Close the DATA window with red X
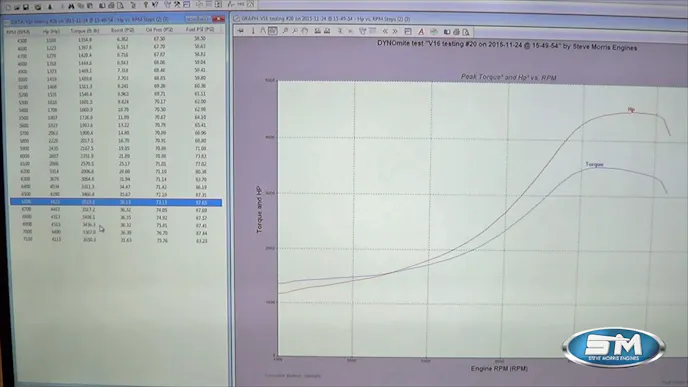Viewport: 688px width, 387px height. (218, 19)
